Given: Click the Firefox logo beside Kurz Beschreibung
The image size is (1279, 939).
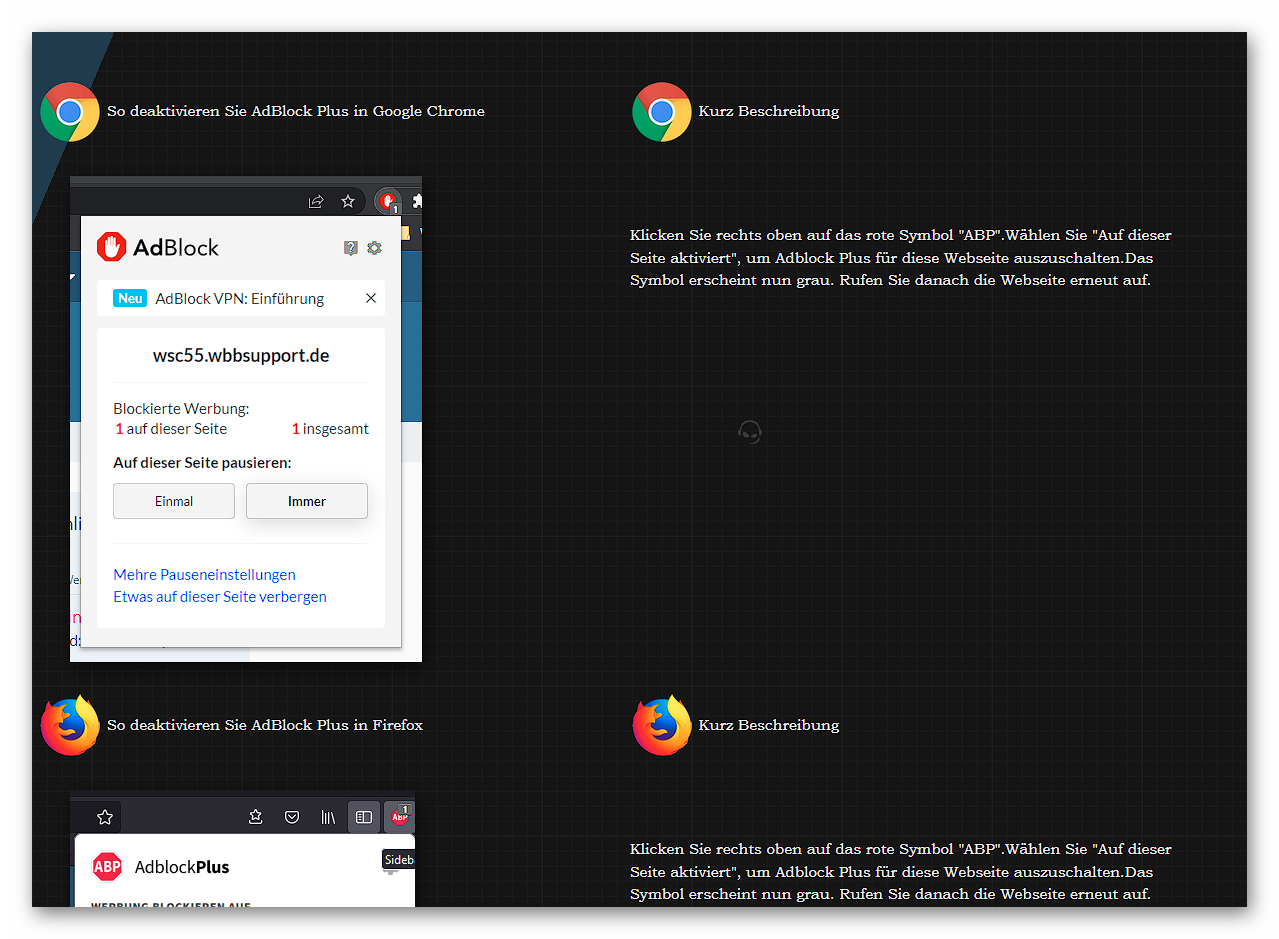Looking at the screenshot, I should 662,725.
